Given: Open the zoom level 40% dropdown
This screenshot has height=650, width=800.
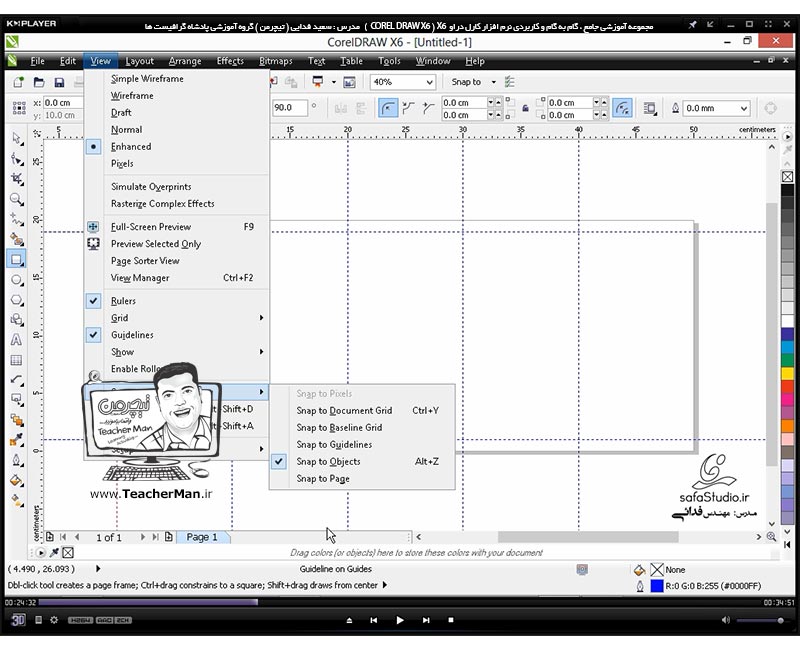Looking at the screenshot, I should pos(429,82).
